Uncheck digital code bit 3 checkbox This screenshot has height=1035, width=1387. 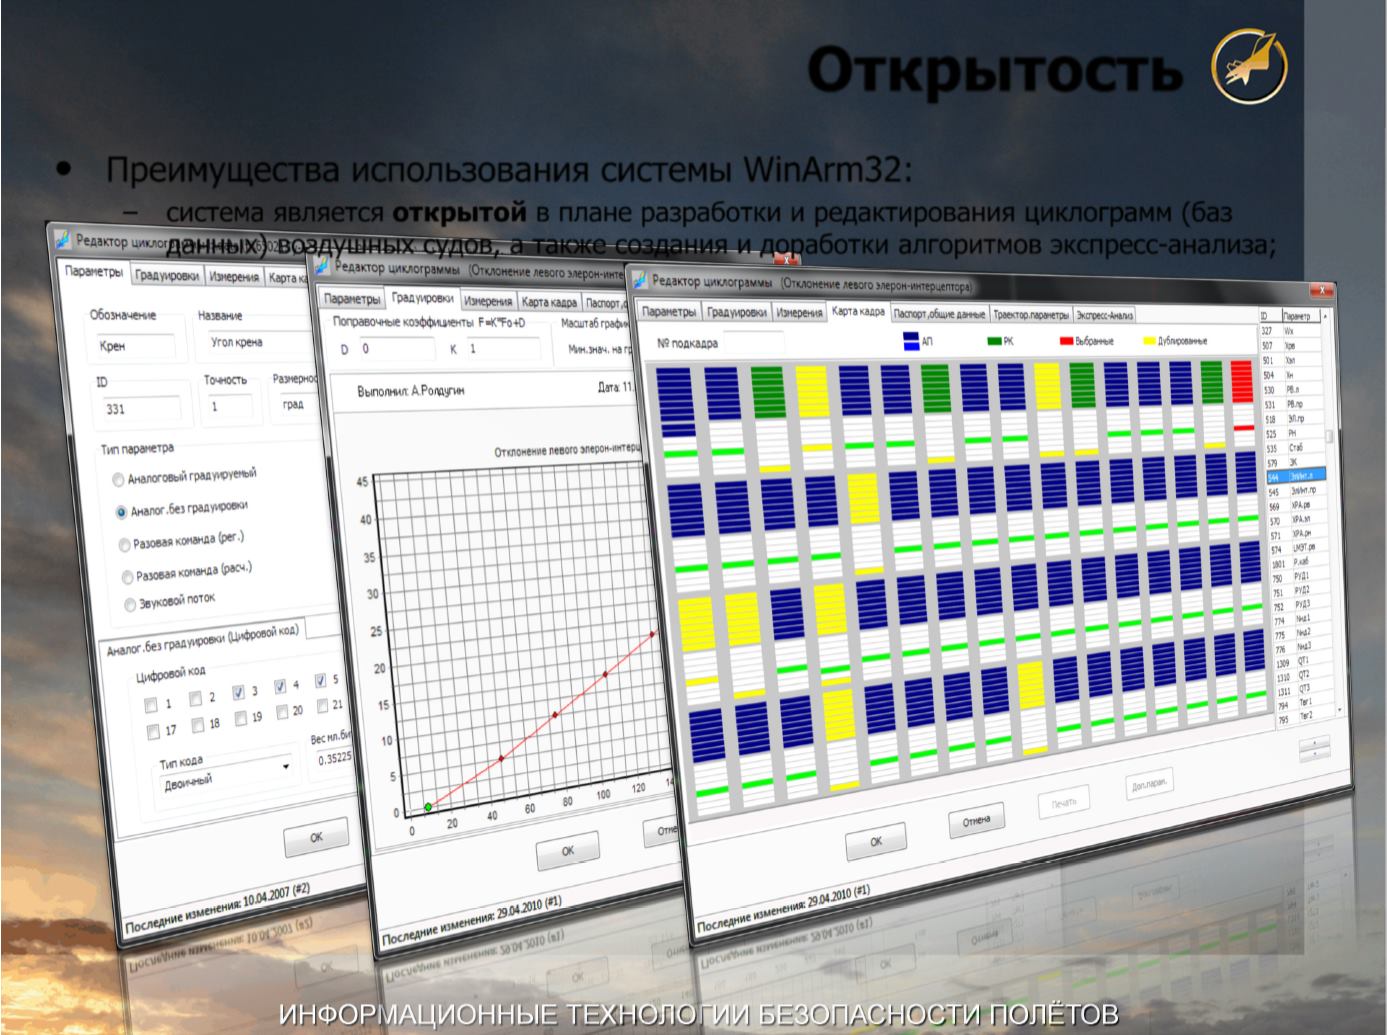239,692
